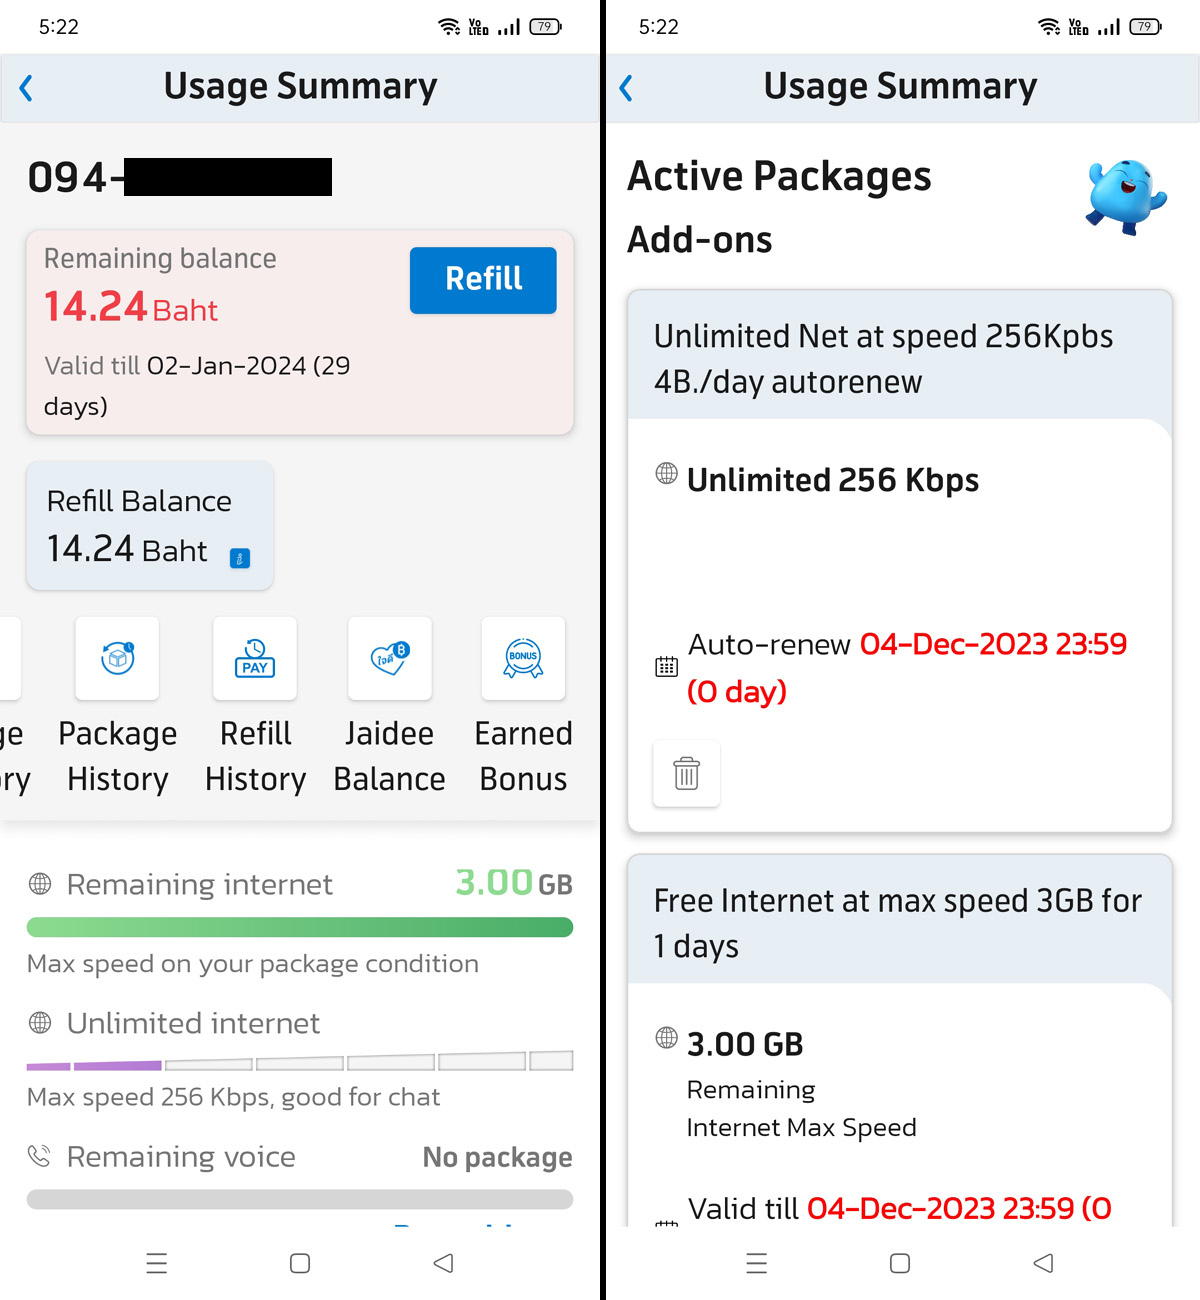This screenshot has height=1300, width=1200.
Task: Go back from left Usage Summary screen
Action: pyautogui.click(x=26, y=88)
